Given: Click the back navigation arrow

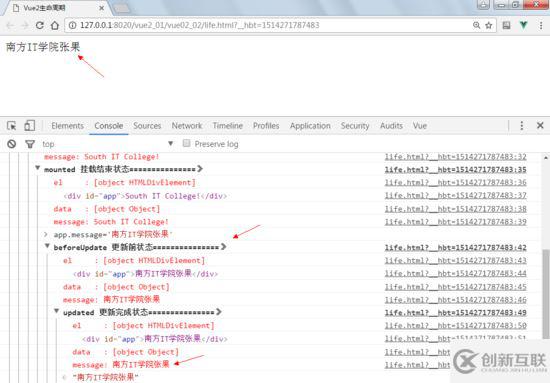Looking at the screenshot, I should 10,25.
